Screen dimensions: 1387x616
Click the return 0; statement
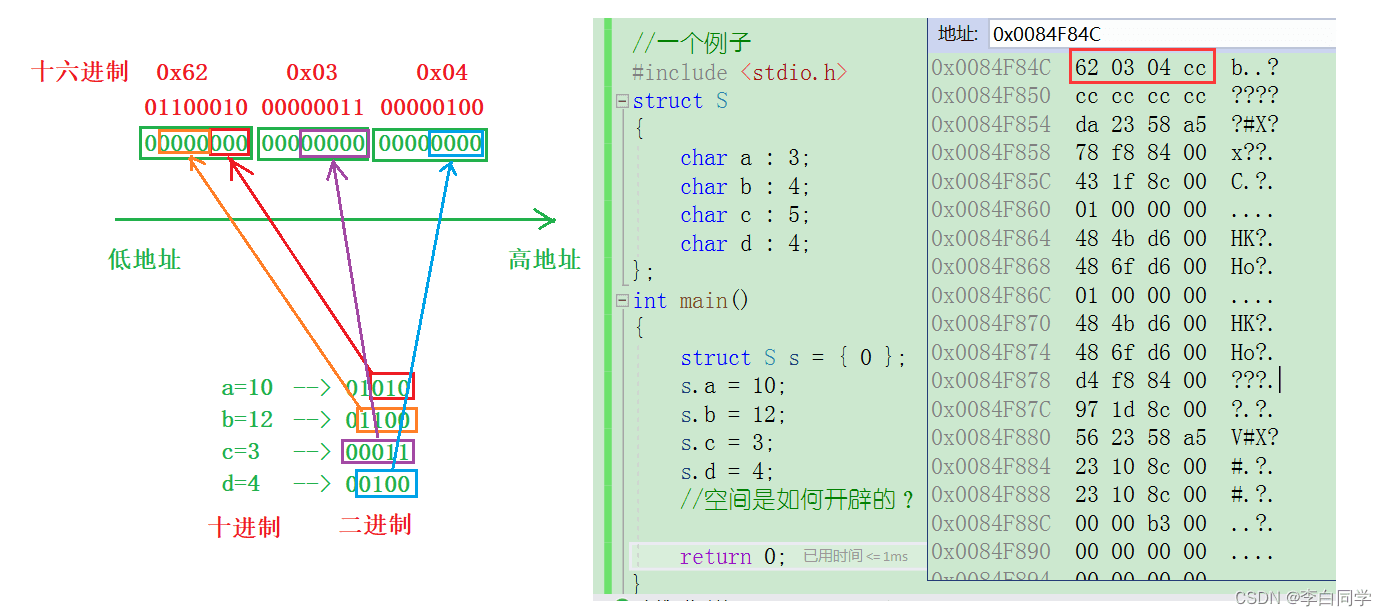(733, 556)
